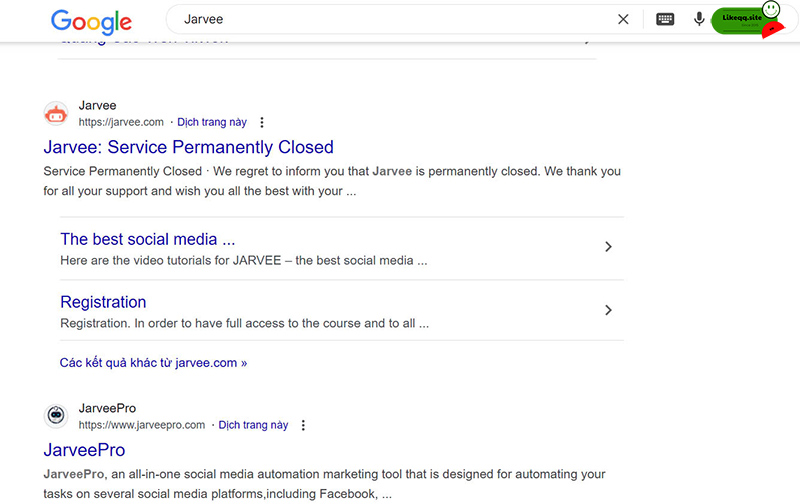Click the https://www.jarveepro.com URL text

coord(142,425)
